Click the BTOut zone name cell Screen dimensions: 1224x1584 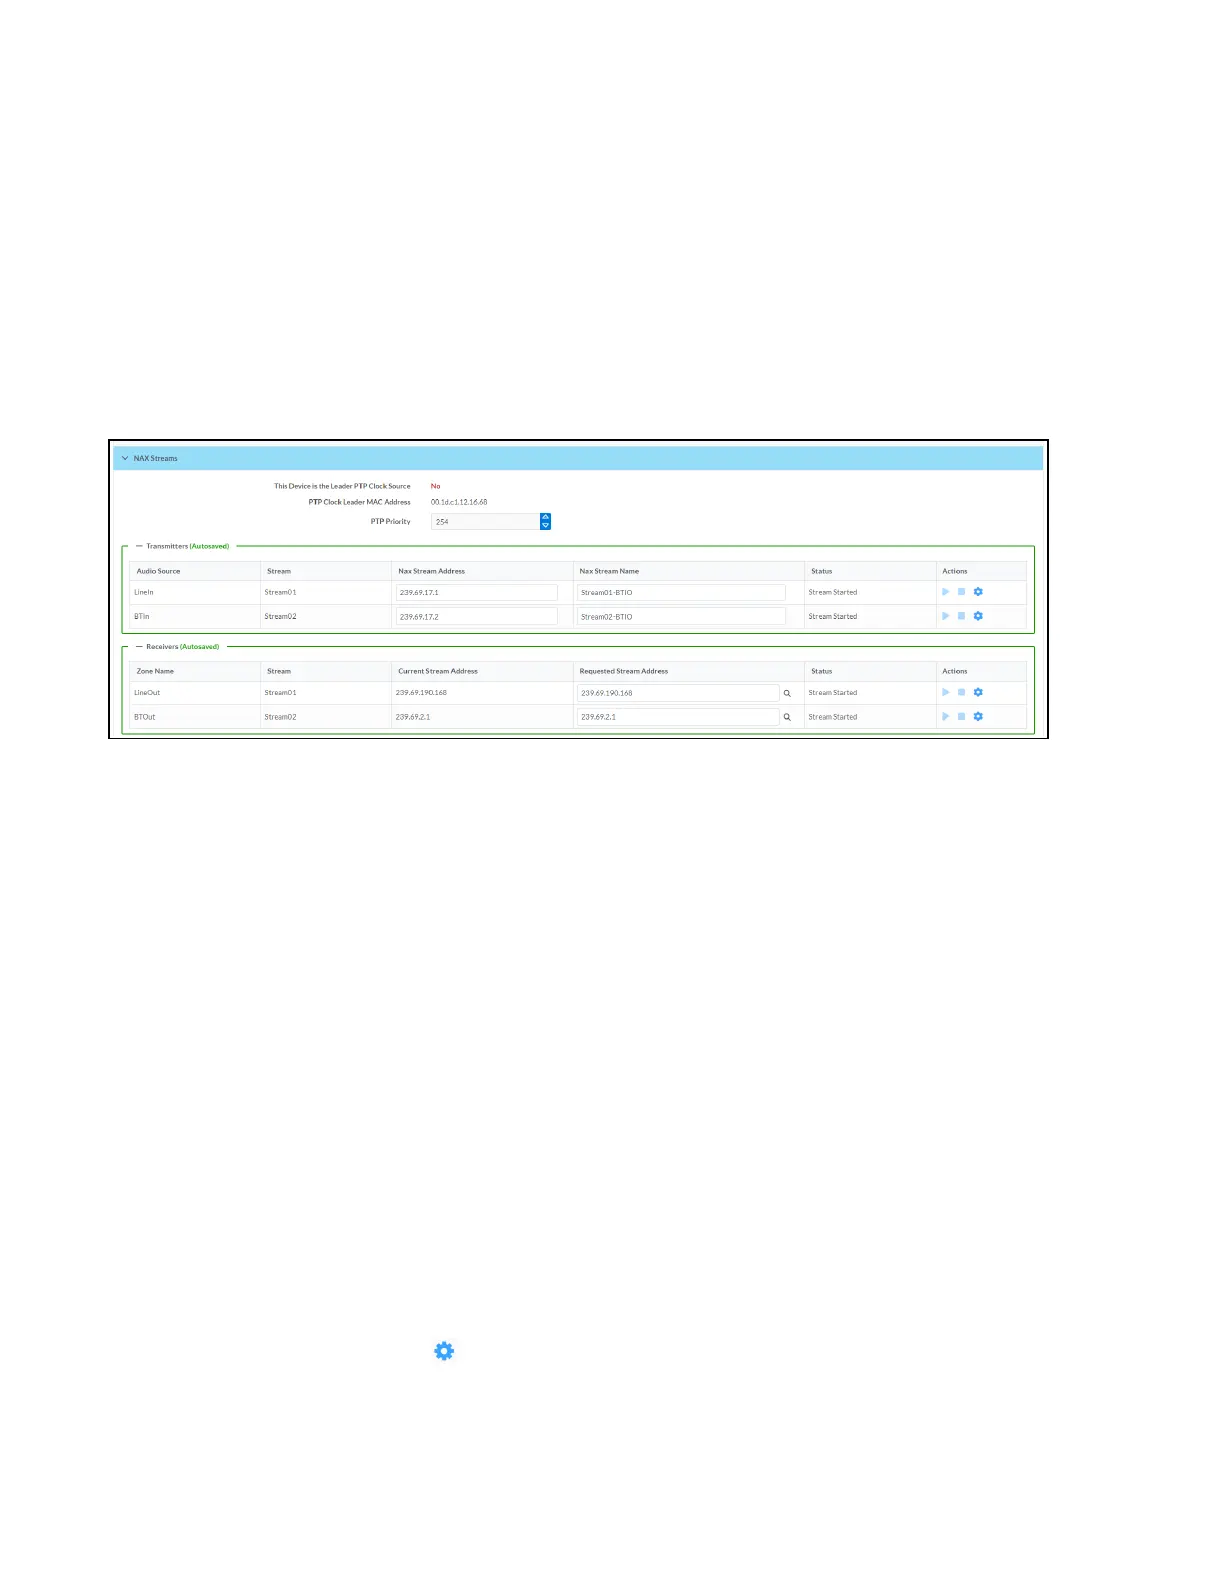[x=195, y=716]
